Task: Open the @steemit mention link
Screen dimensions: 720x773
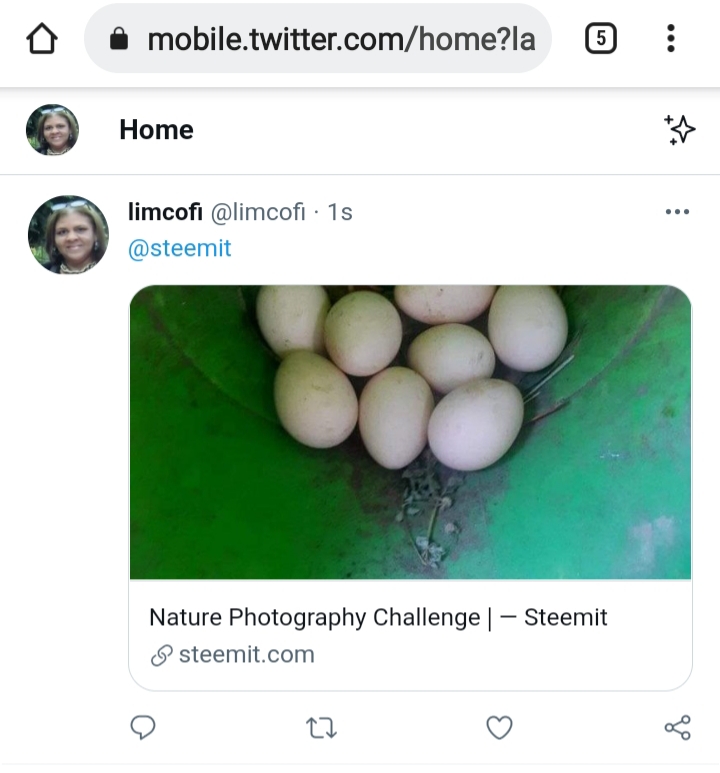Action: [180, 248]
